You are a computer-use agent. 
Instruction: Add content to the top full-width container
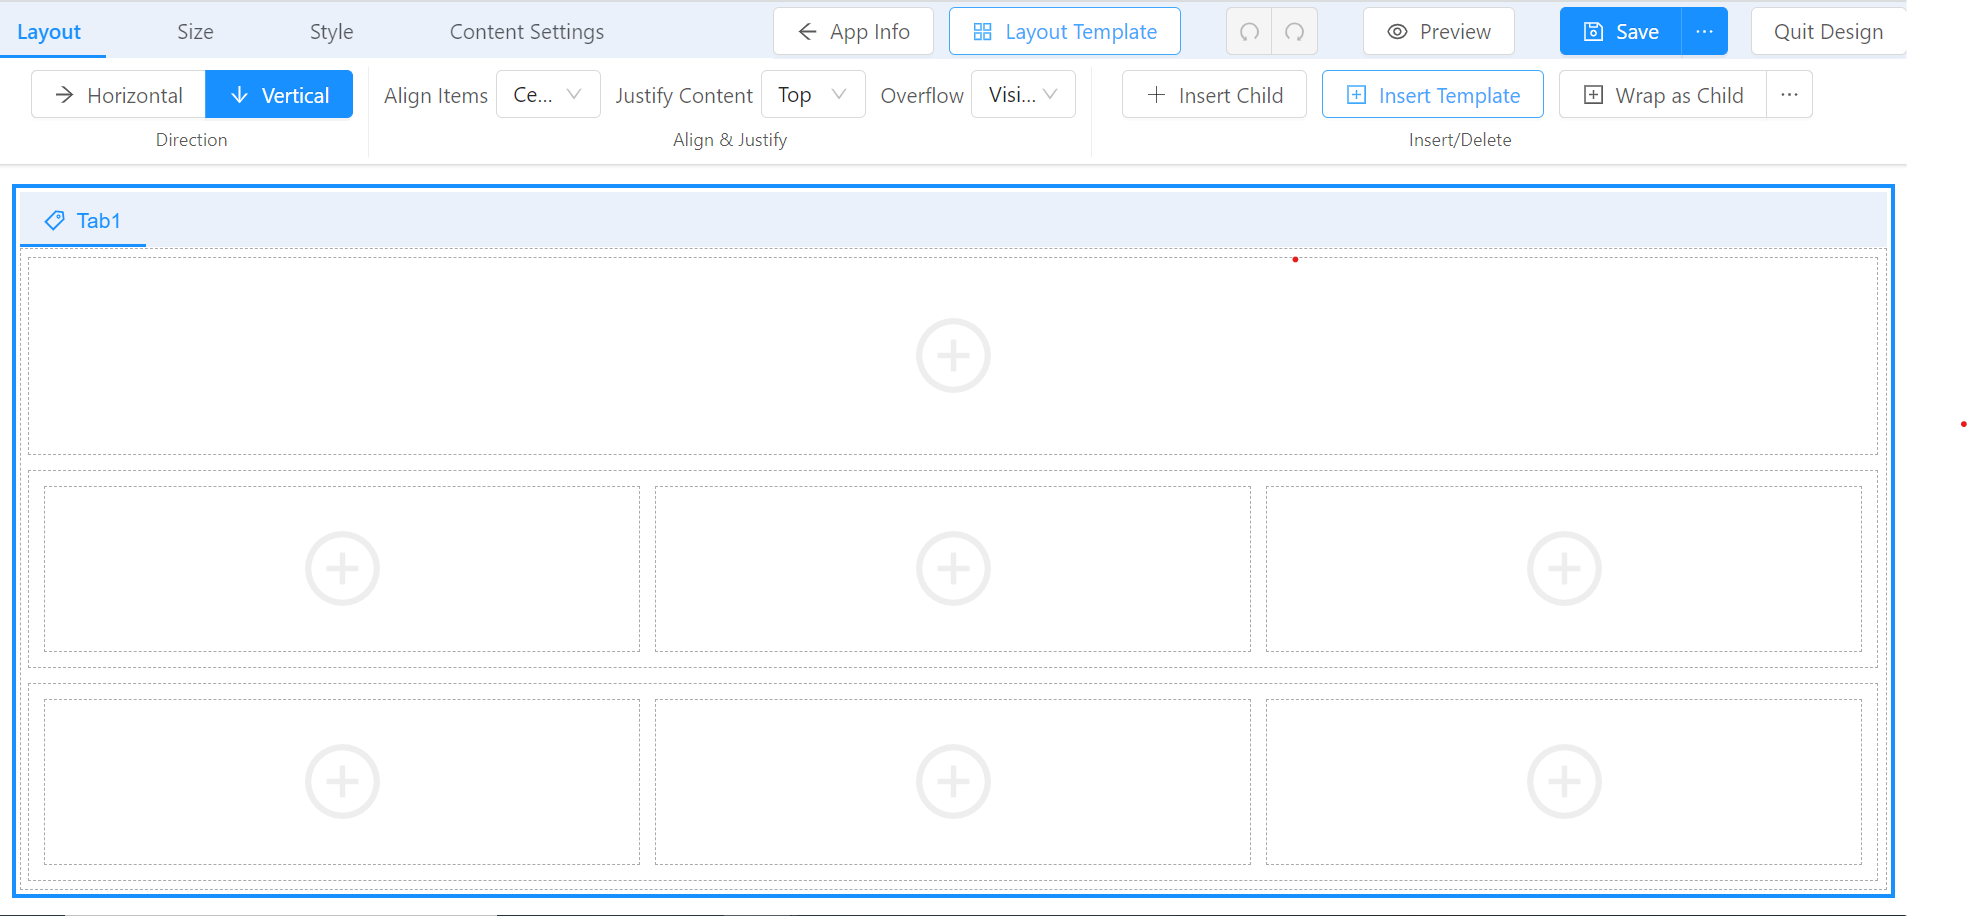953,356
